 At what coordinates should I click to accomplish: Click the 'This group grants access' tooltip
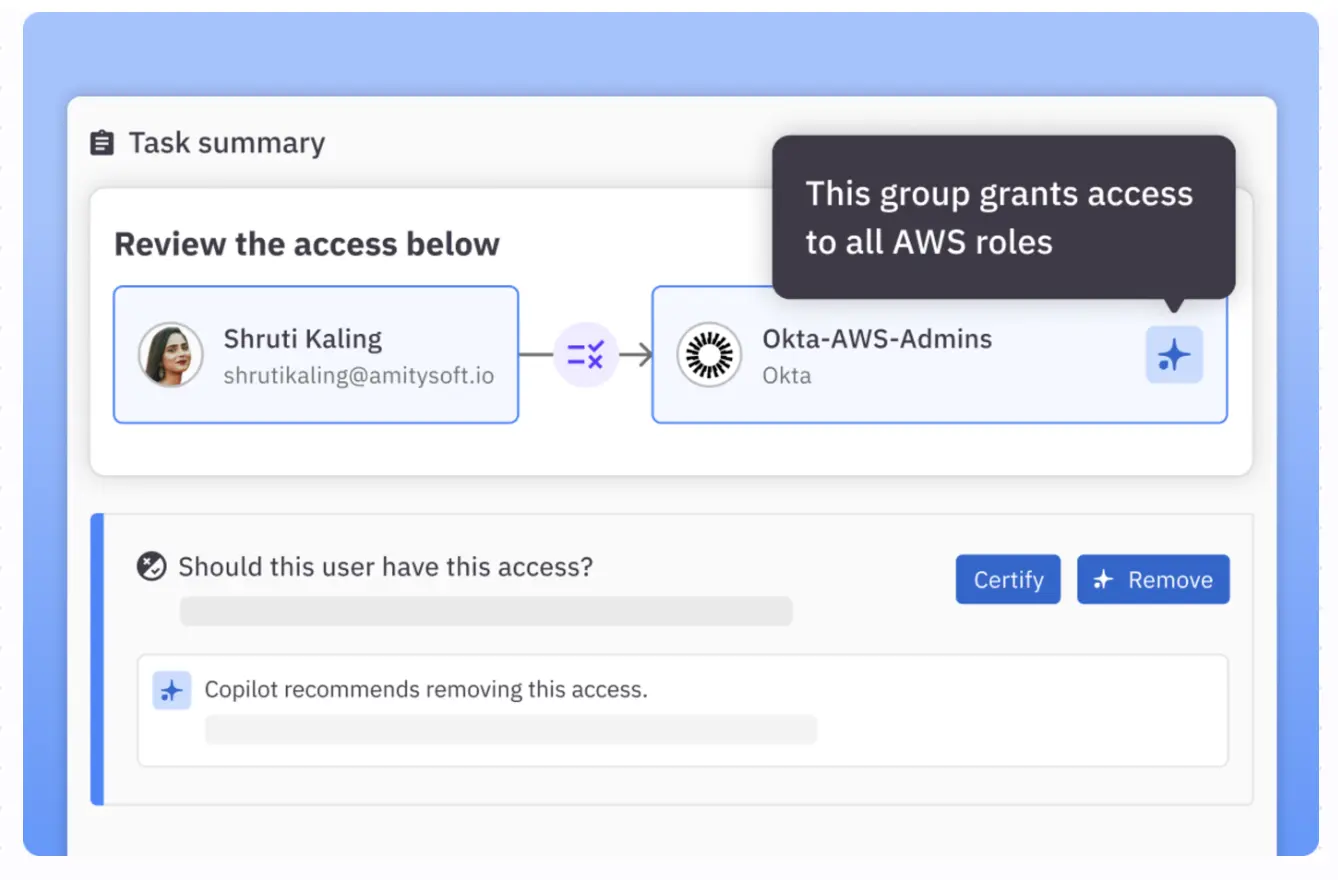[x=1000, y=217]
